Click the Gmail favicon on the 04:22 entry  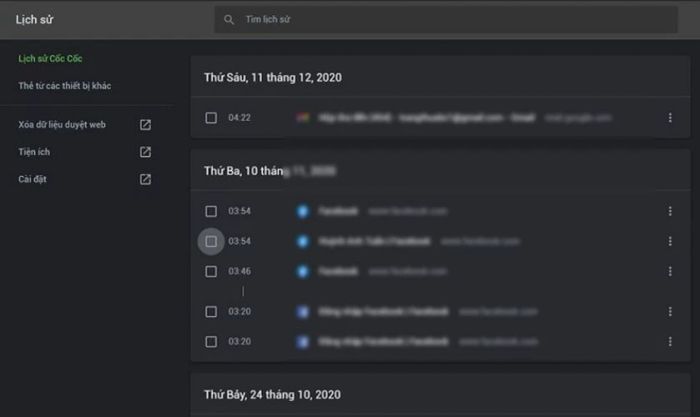302,118
